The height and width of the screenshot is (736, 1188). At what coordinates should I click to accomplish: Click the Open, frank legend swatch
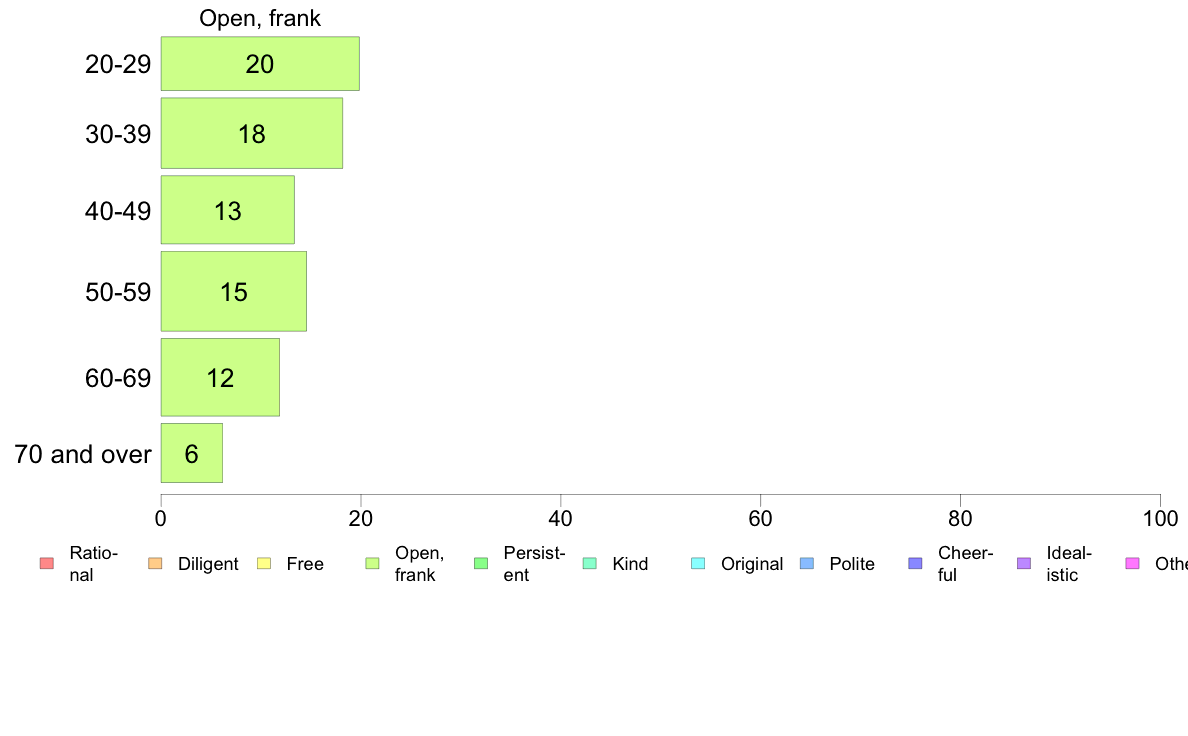point(372,563)
